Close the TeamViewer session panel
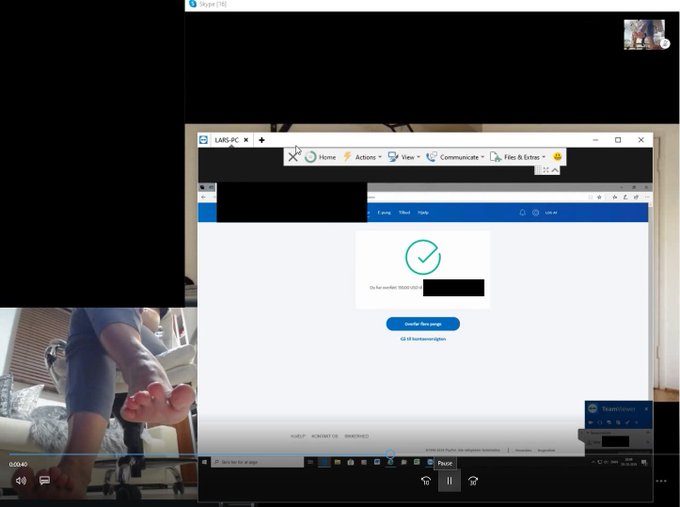The height and width of the screenshot is (507, 680). (x=646, y=409)
